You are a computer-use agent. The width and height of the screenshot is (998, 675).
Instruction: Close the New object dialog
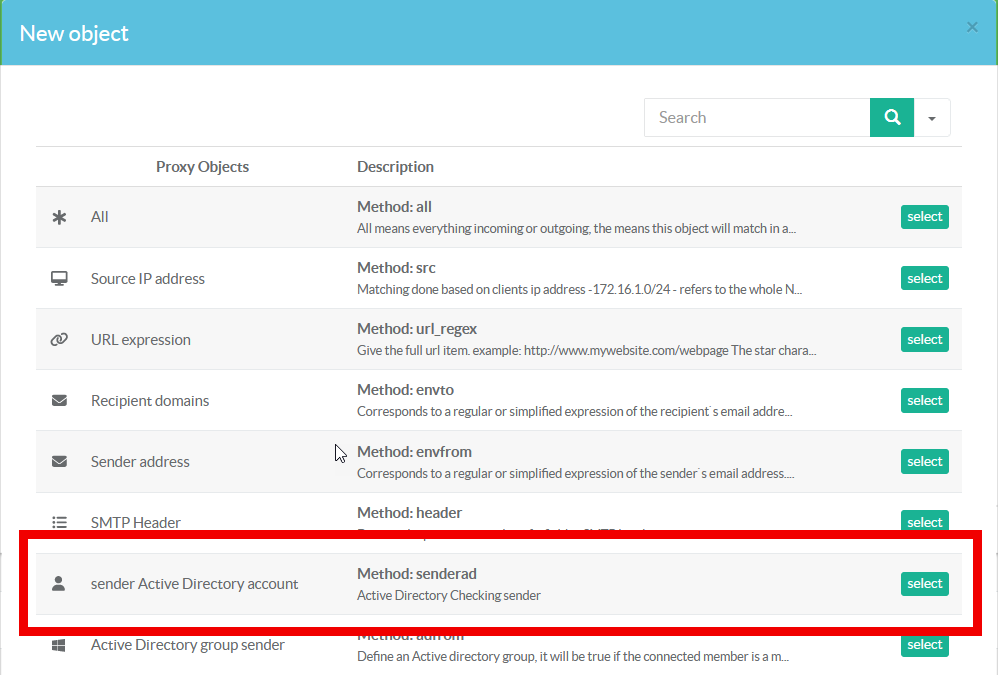[972, 27]
